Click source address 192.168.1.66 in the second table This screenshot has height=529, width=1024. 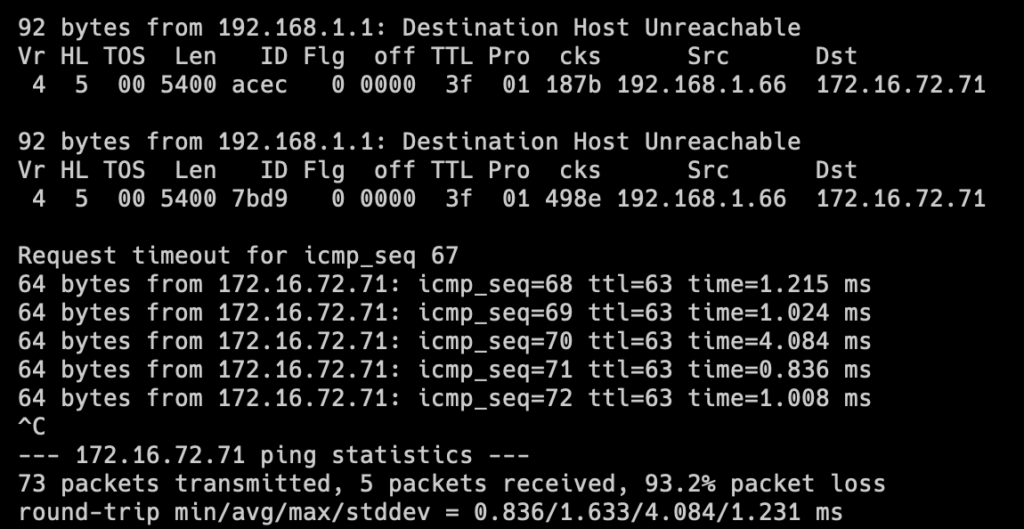[x=701, y=199]
